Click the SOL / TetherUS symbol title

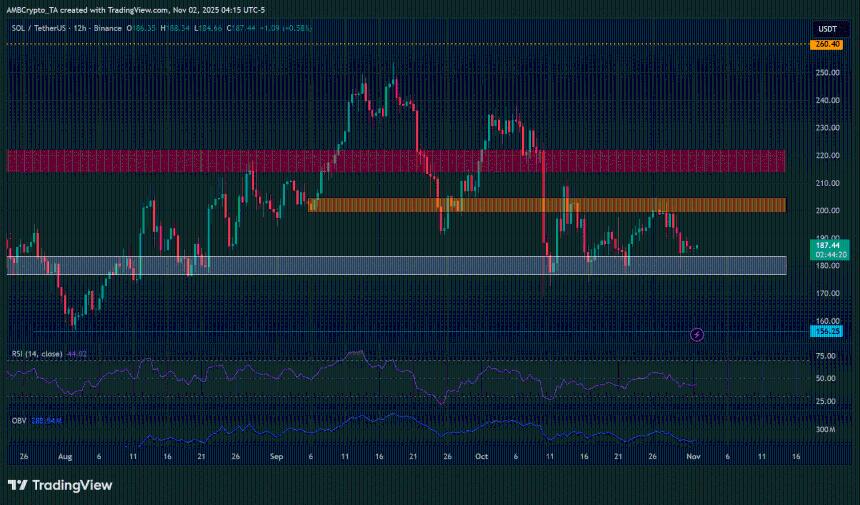pyautogui.click(x=41, y=31)
